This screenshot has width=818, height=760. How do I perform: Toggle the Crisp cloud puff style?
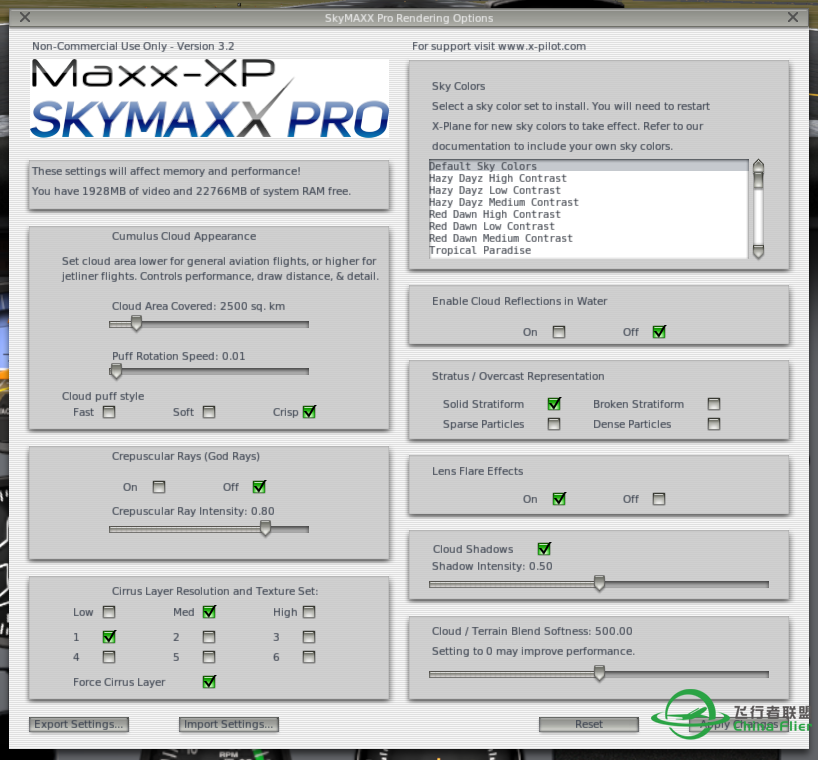pos(309,412)
